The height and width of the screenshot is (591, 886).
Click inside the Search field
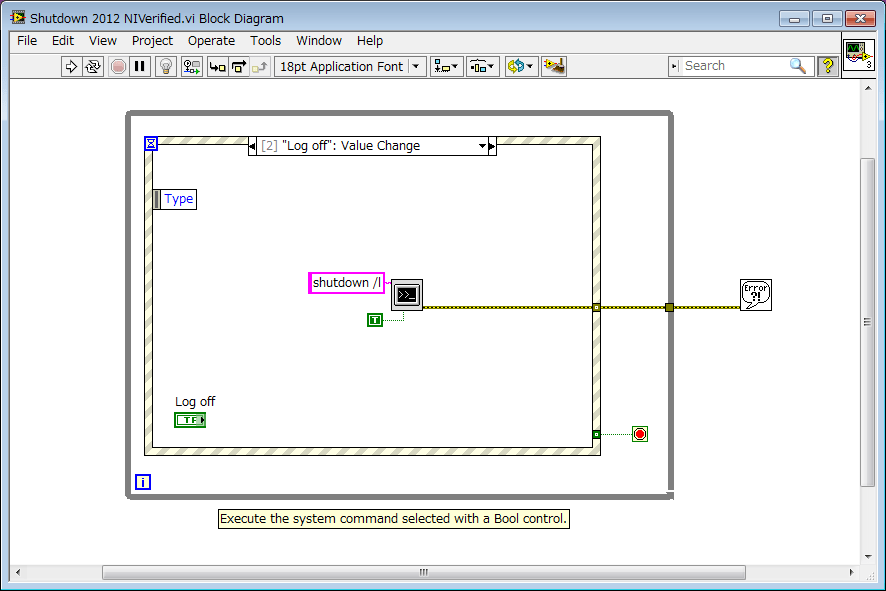click(x=735, y=66)
